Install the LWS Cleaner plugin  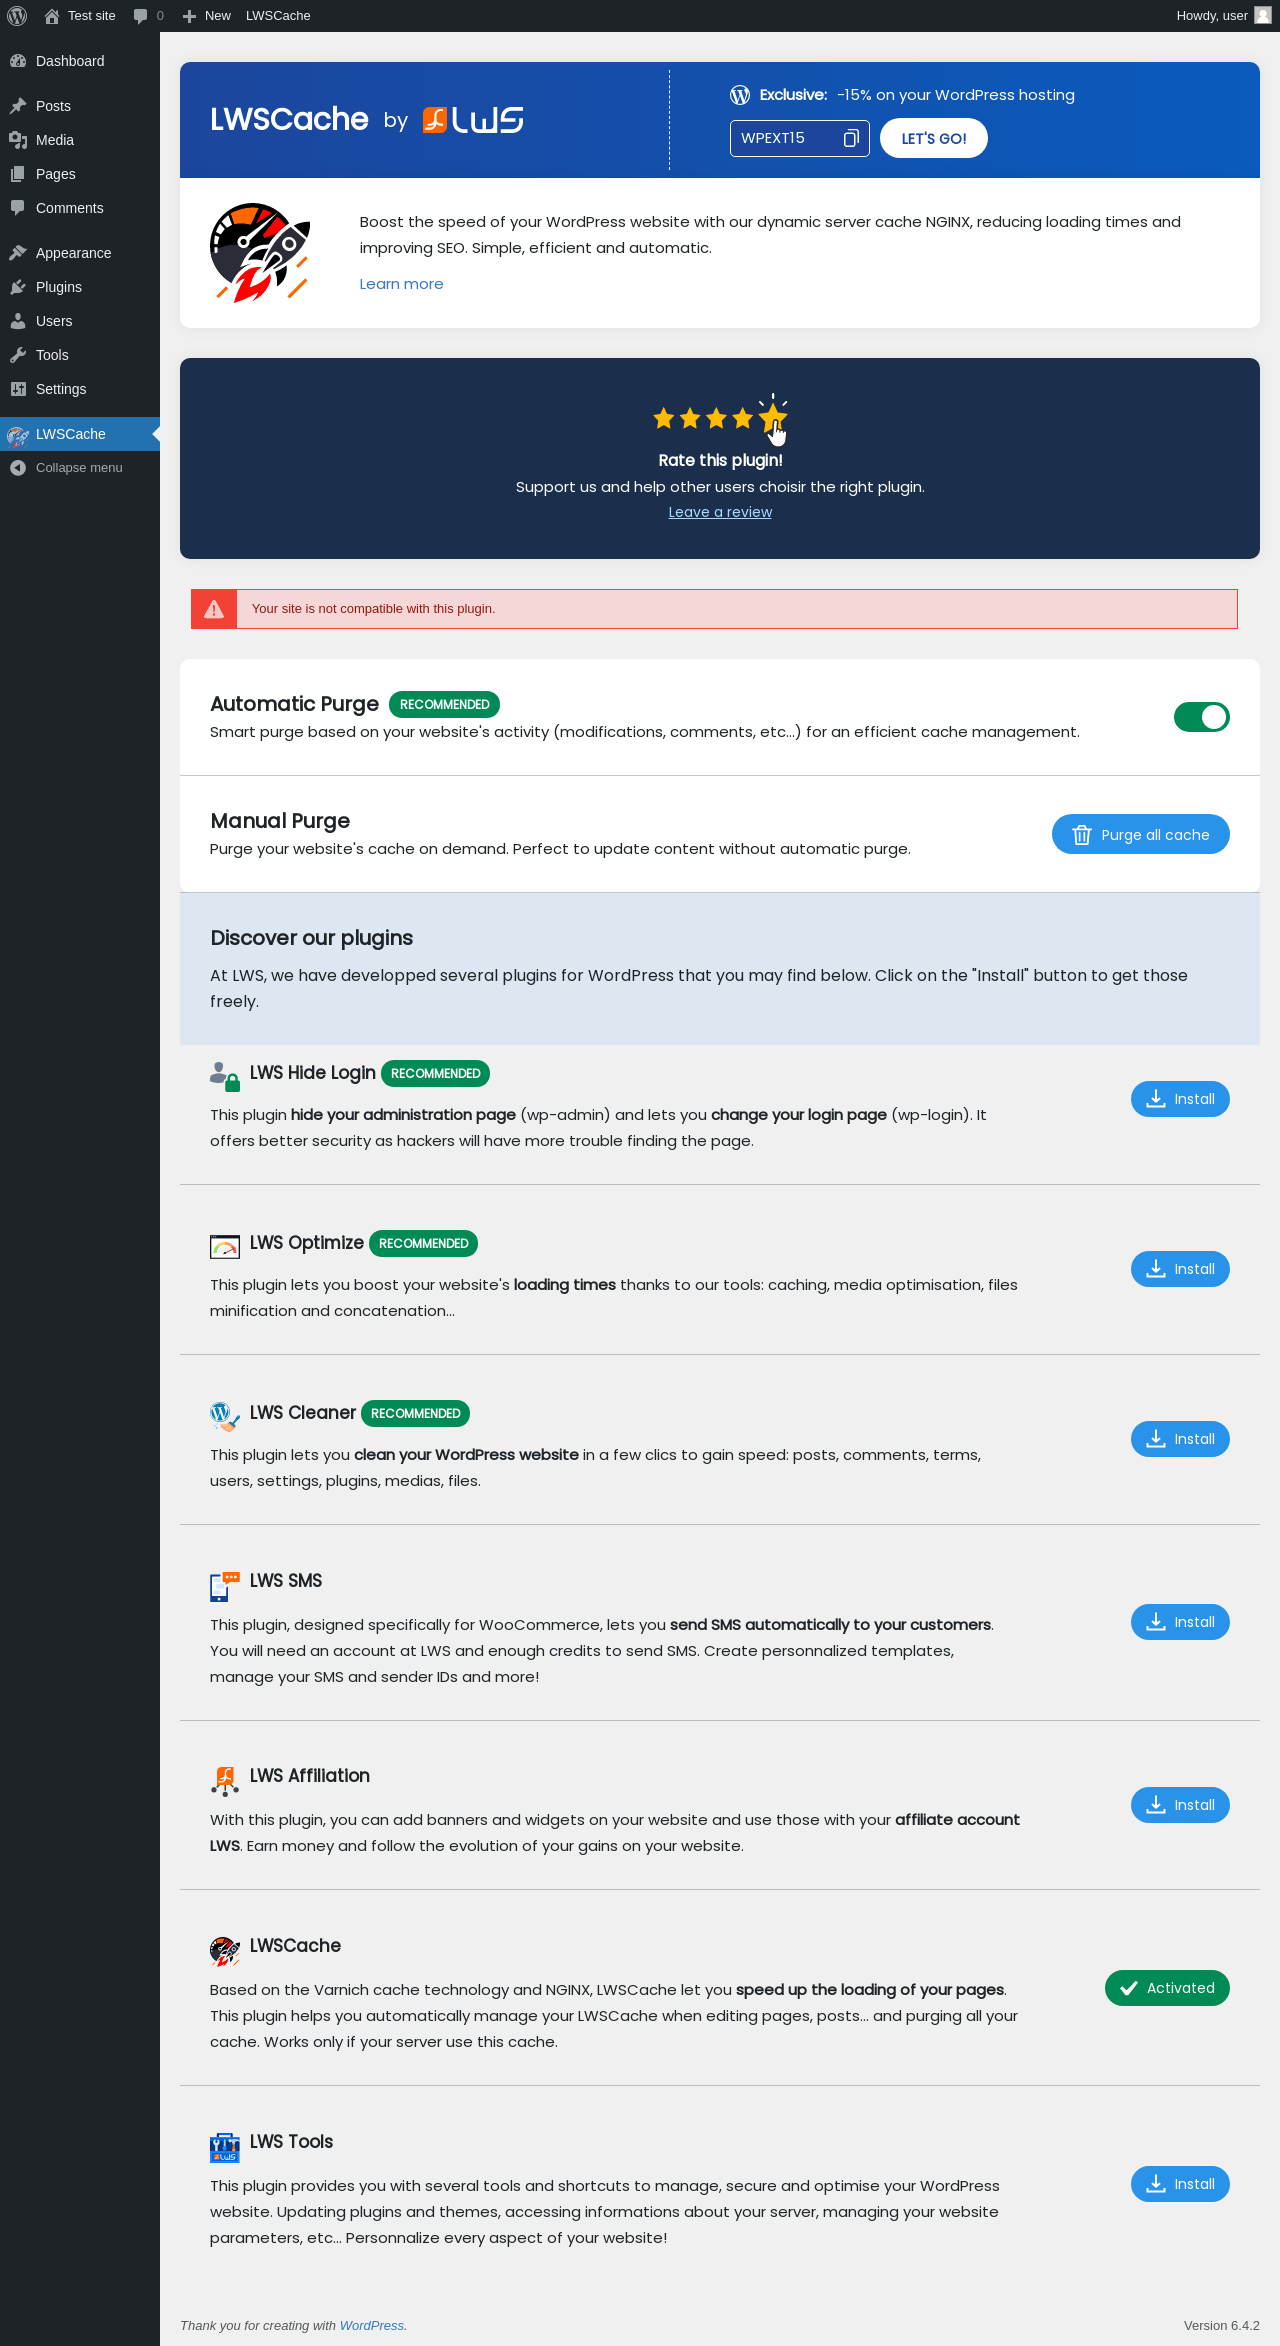(x=1180, y=1439)
